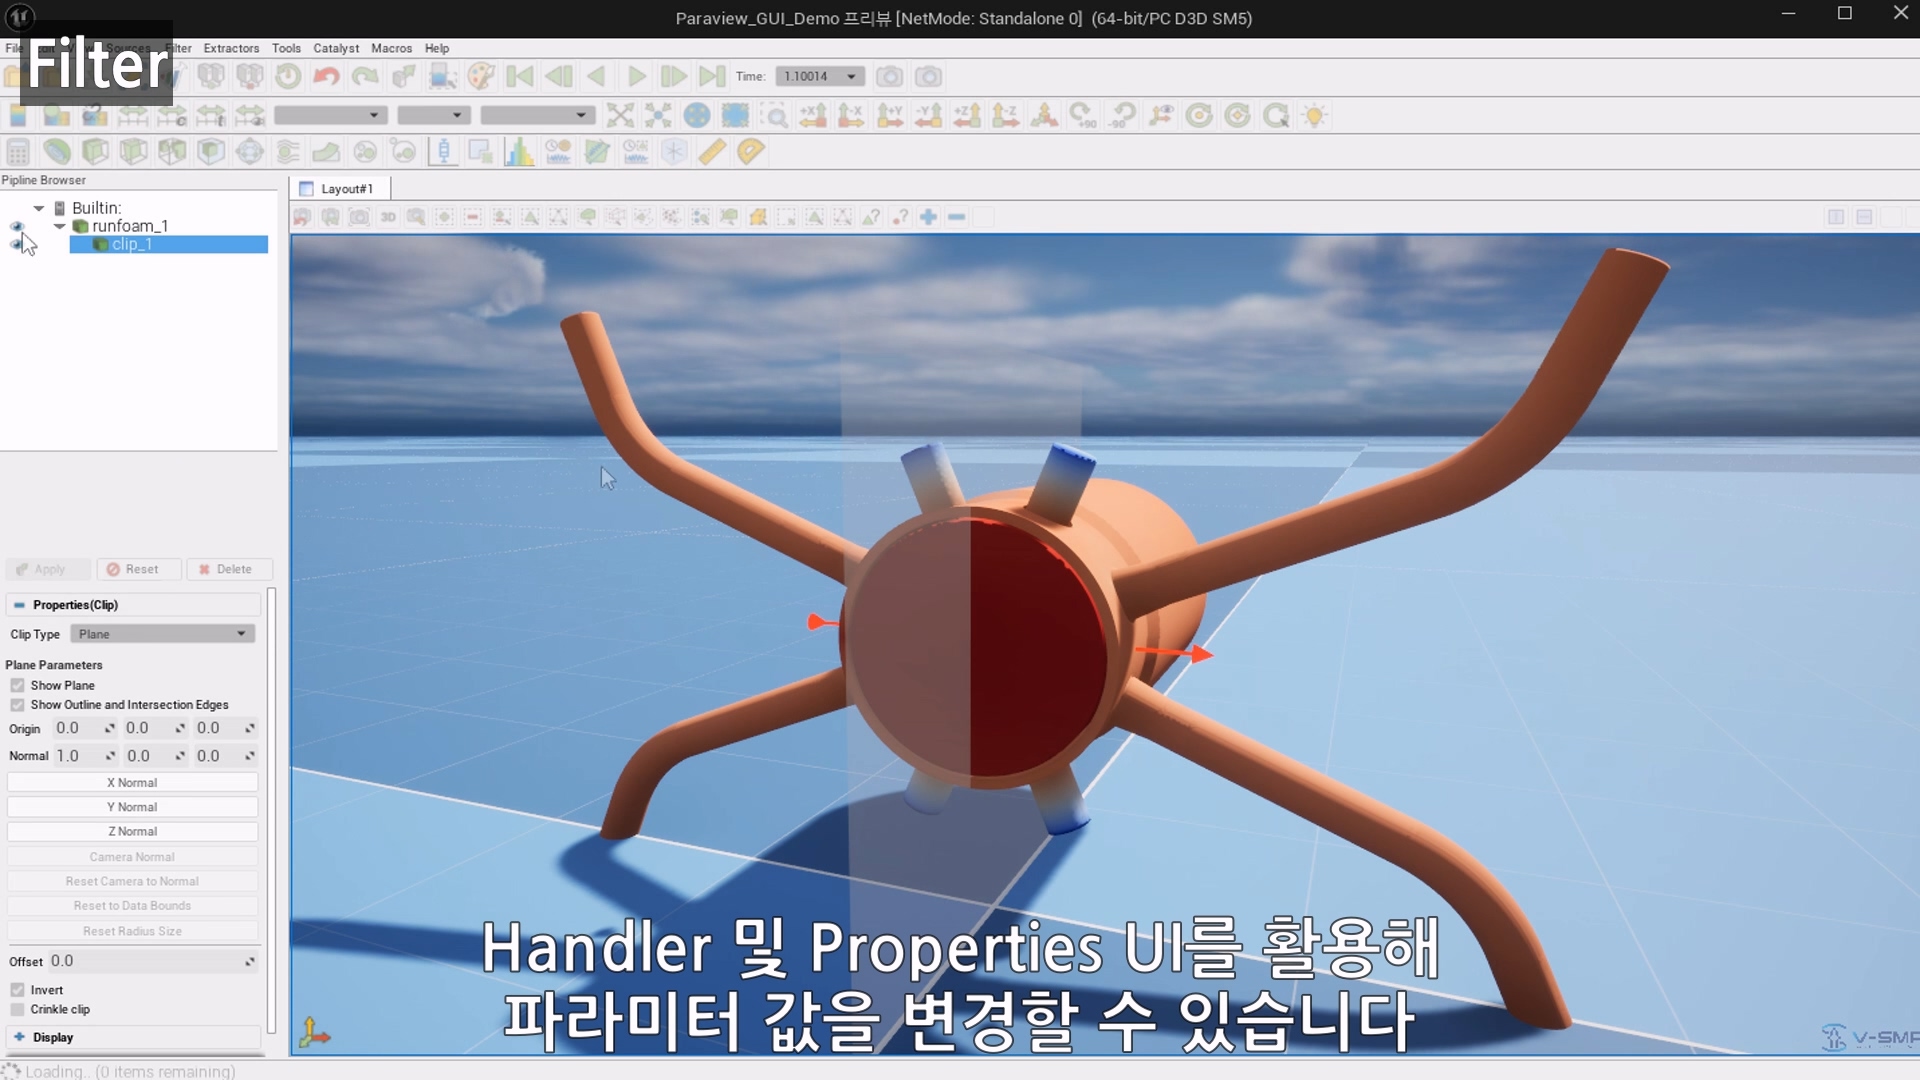
Task: Open the Clip Type dropdown
Action: (163, 634)
